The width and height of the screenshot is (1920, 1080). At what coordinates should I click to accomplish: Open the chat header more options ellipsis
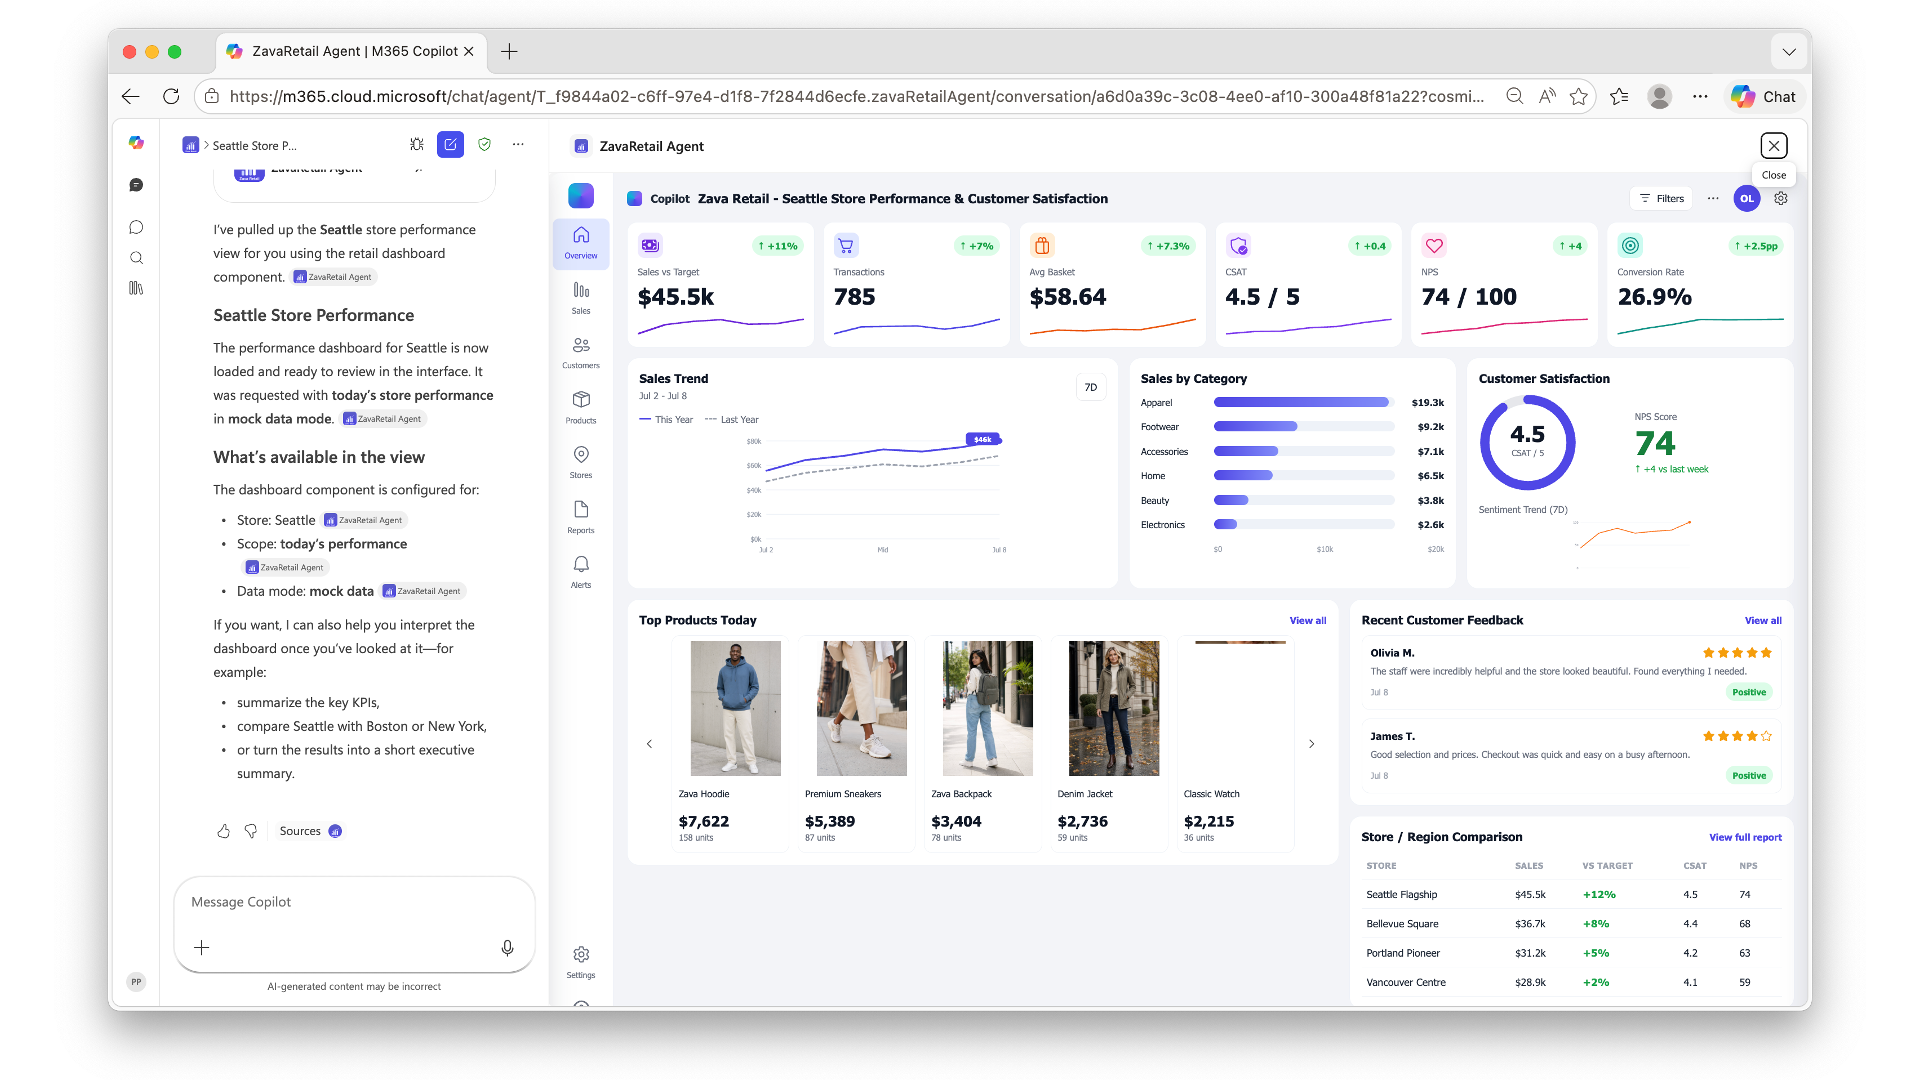(x=518, y=145)
